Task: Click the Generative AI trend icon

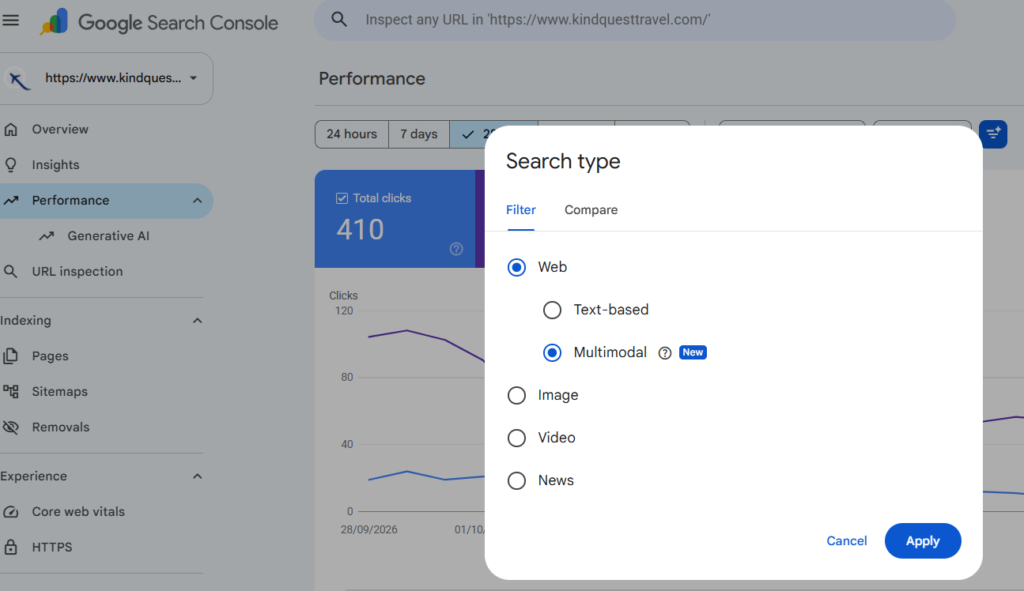Action: pos(46,236)
